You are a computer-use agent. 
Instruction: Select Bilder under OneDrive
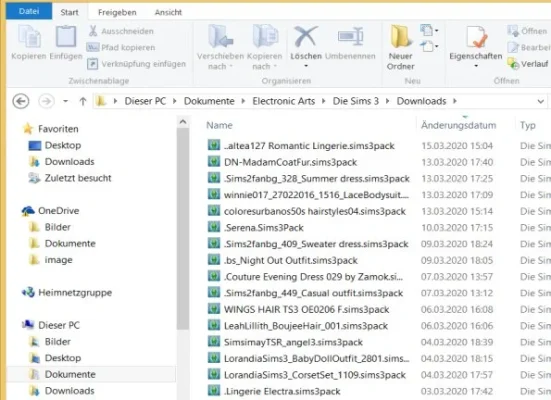click(50, 227)
